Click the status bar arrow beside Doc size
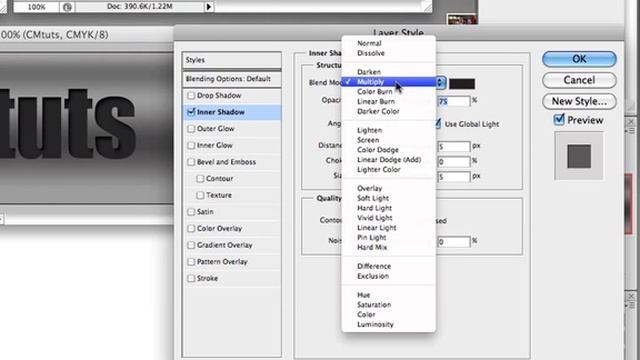Screen dimensions: 640x360 click(209, 7)
